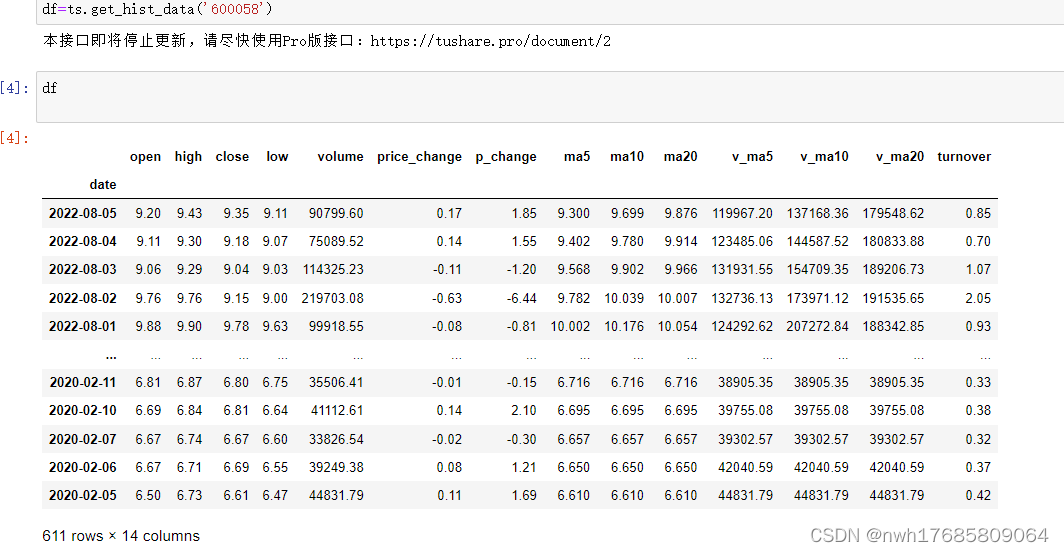Click the 611 rows × 14 columns summary

pyautogui.click(x=121, y=536)
